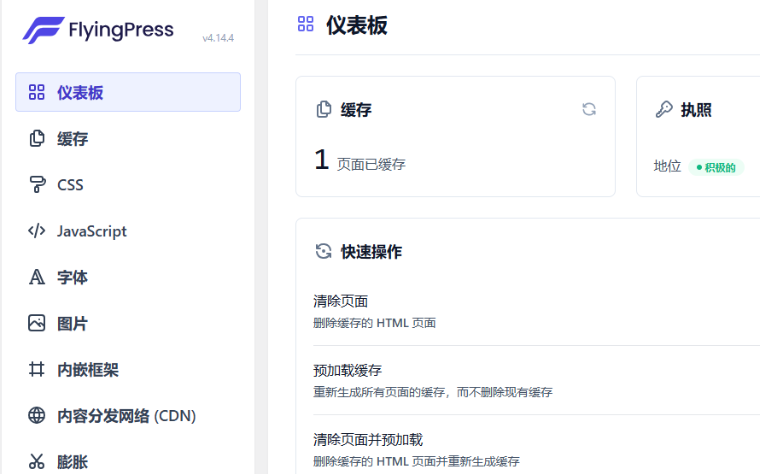Open the 内嵌框架 settings section
The height and width of the screenshot is (474, 760).
point(128,369)
